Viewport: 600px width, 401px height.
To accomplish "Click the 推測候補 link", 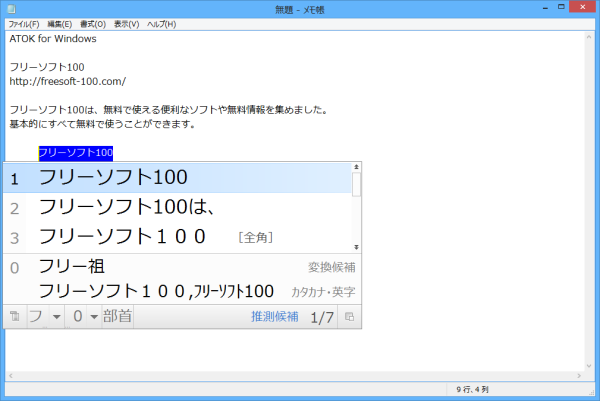I will tap(274, 317).
